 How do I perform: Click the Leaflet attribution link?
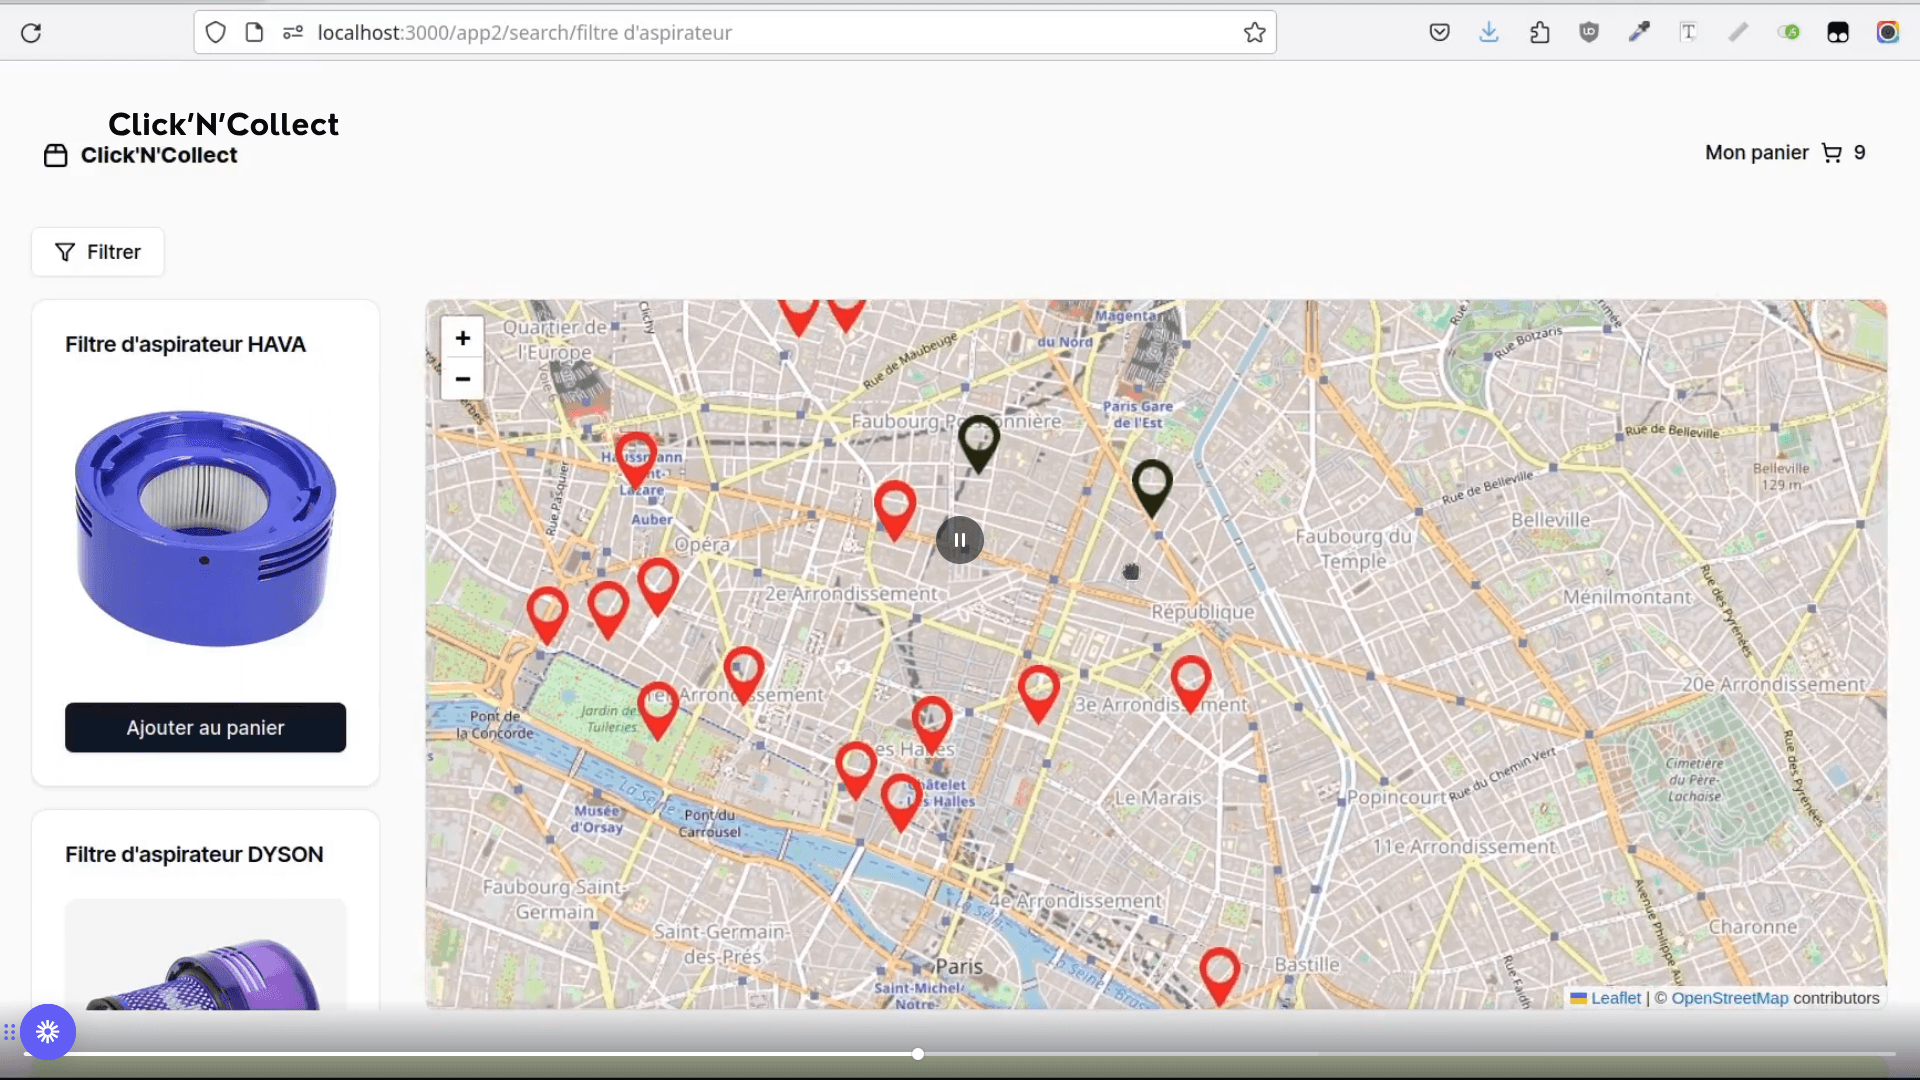[1616, 998]
